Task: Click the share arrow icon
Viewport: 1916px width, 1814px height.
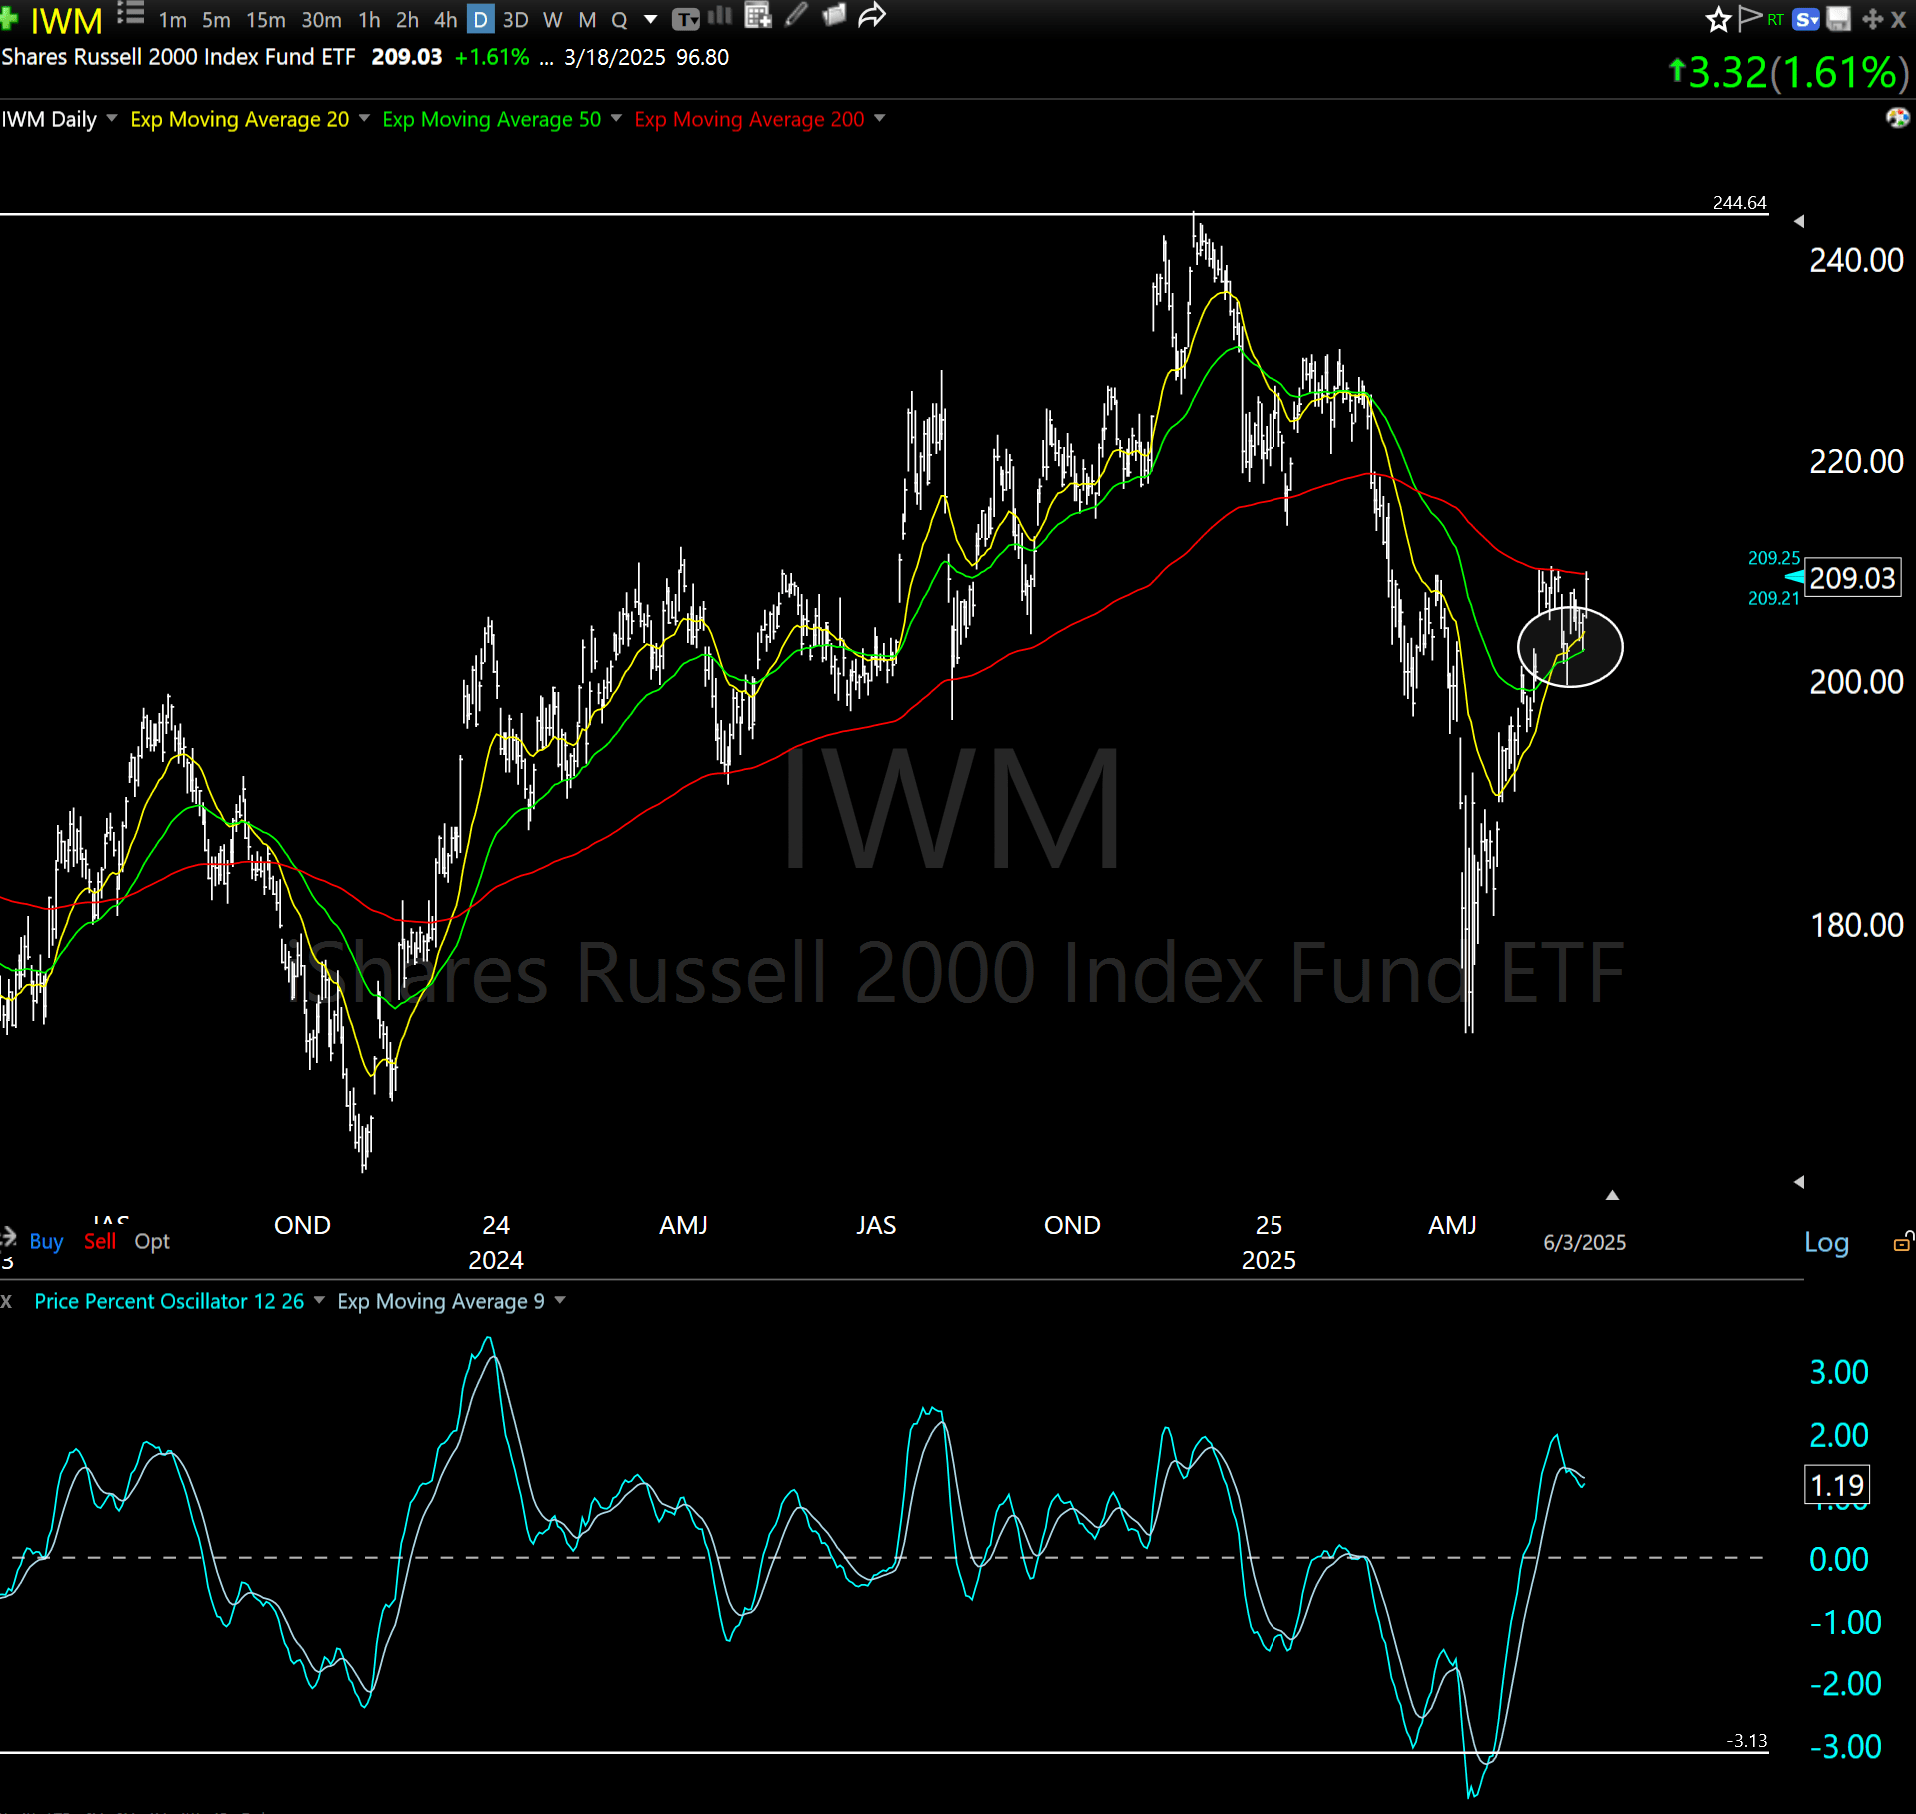Action: coord(872,15)
